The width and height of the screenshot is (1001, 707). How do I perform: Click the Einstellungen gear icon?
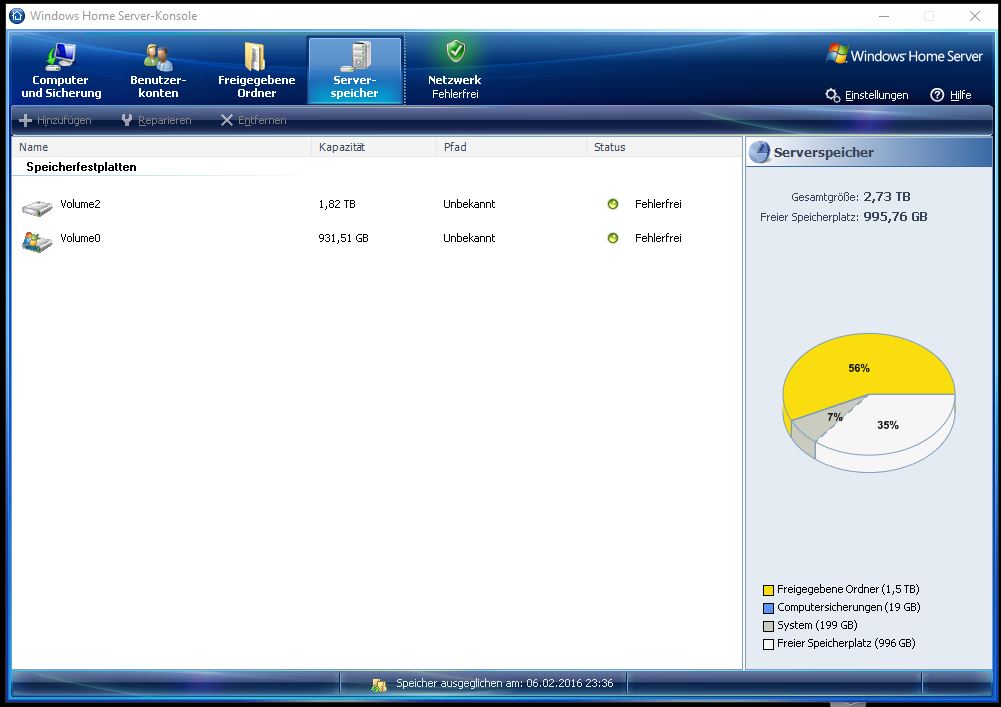(832, 95)
